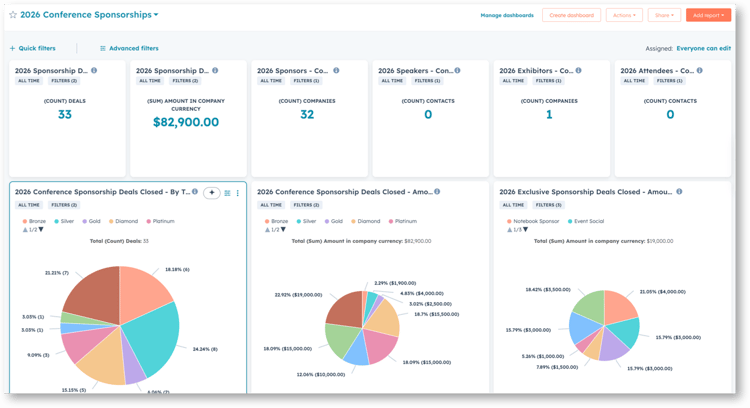Toggle Bronze legend in first pie chart
The image size is (750, 408).
(36, 221)
